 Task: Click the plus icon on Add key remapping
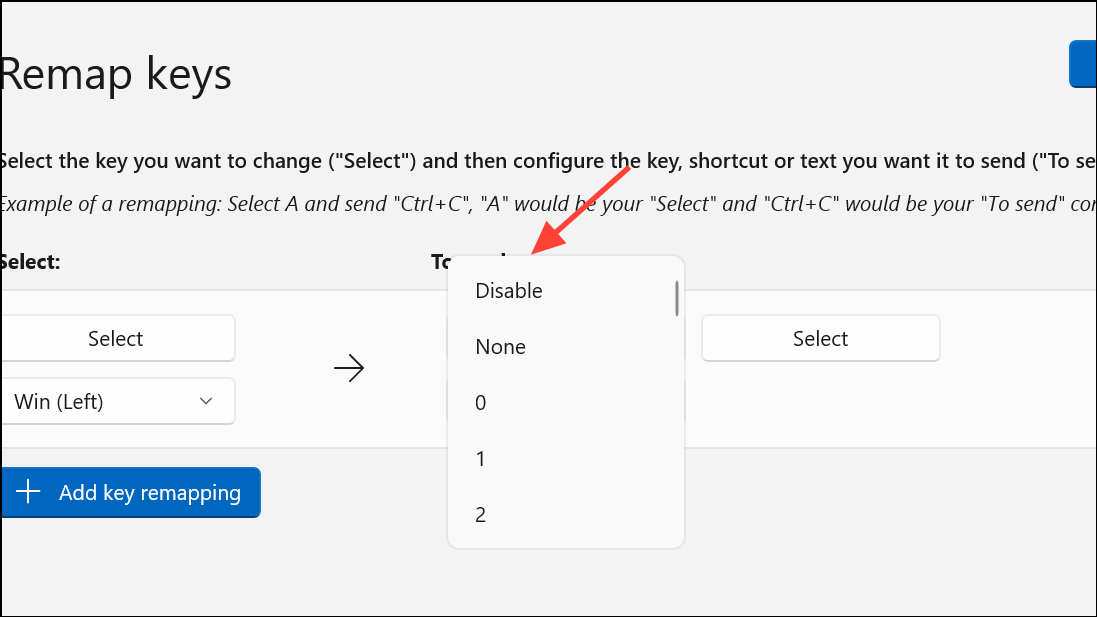click(27, 492)
